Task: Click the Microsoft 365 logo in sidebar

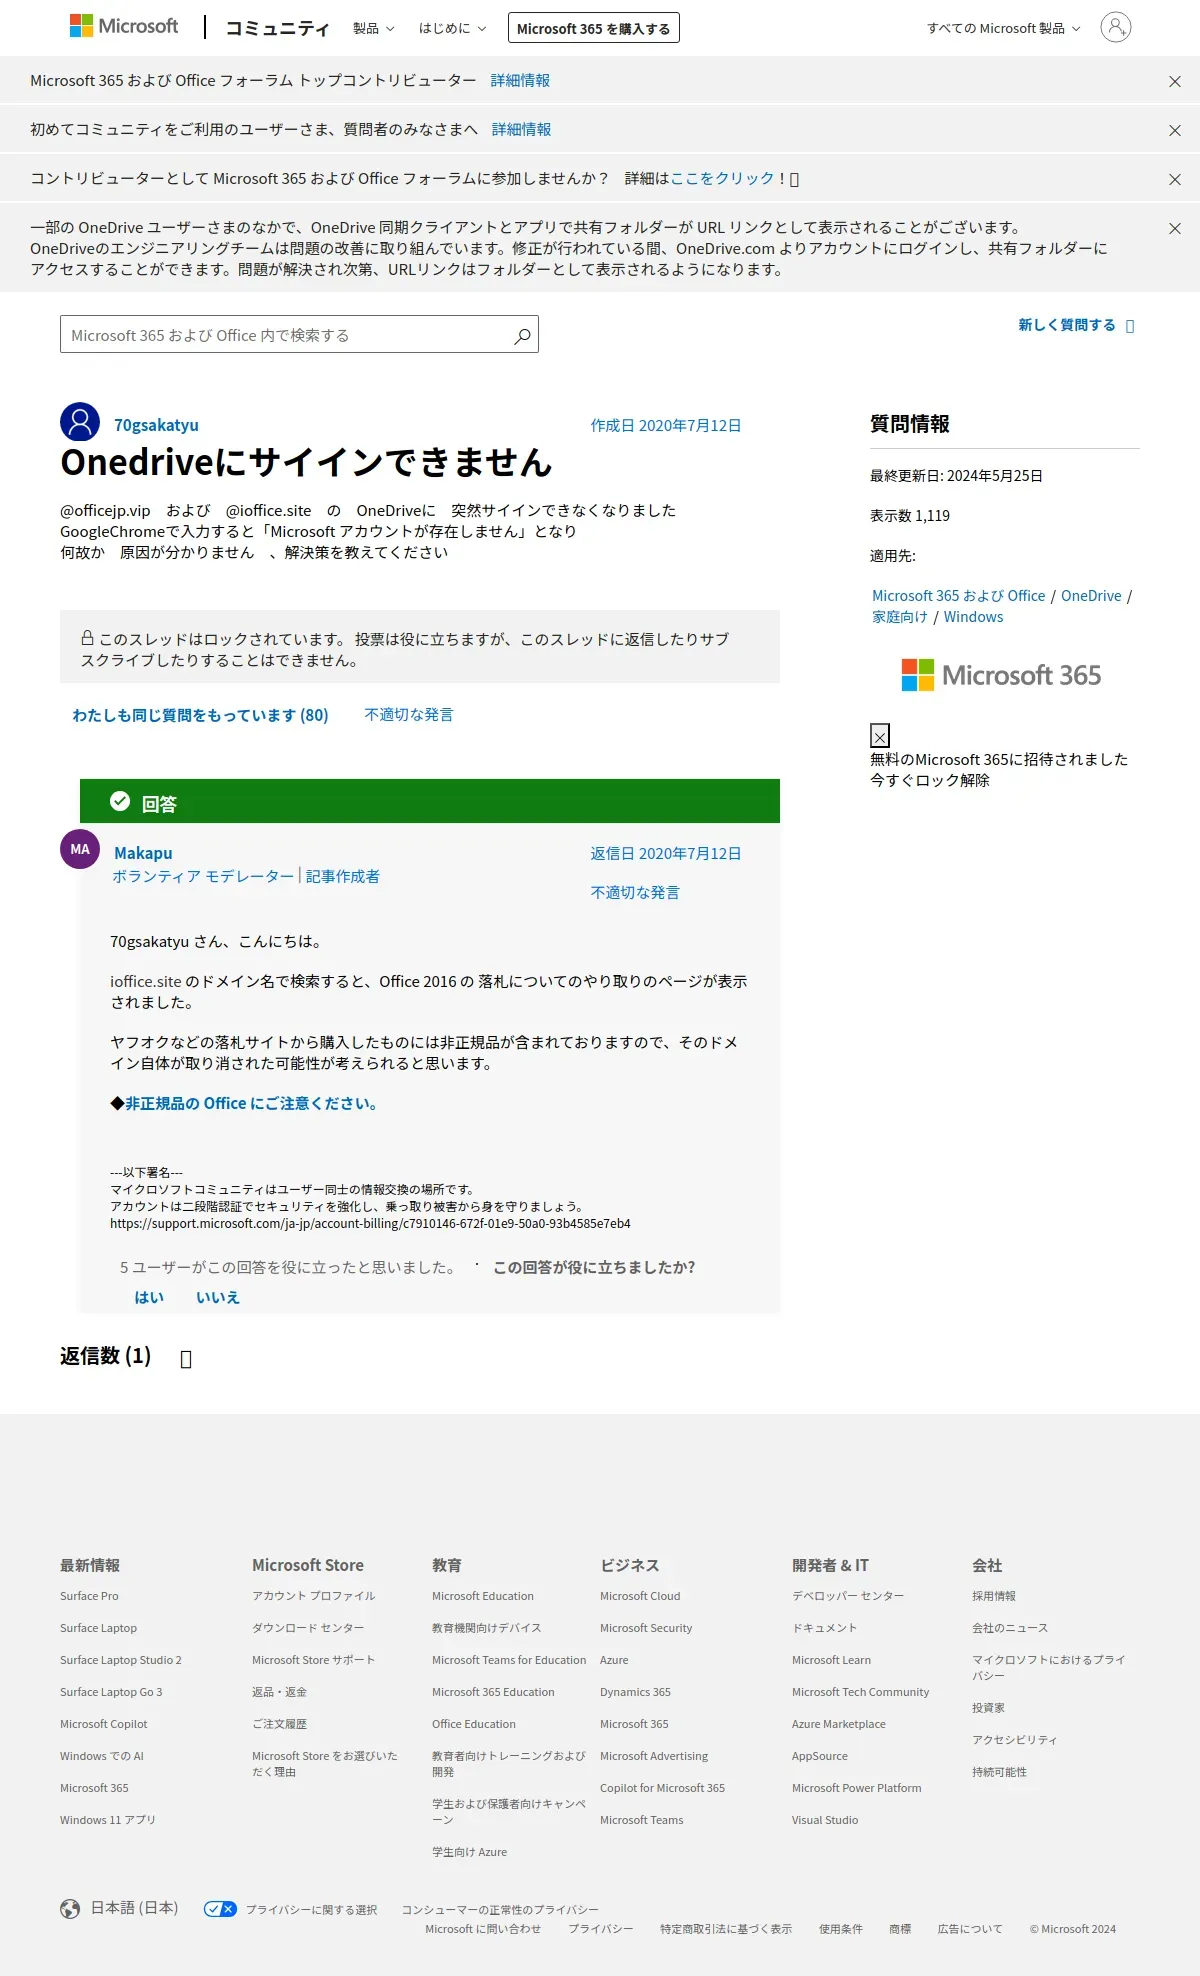Action: 1001,675
